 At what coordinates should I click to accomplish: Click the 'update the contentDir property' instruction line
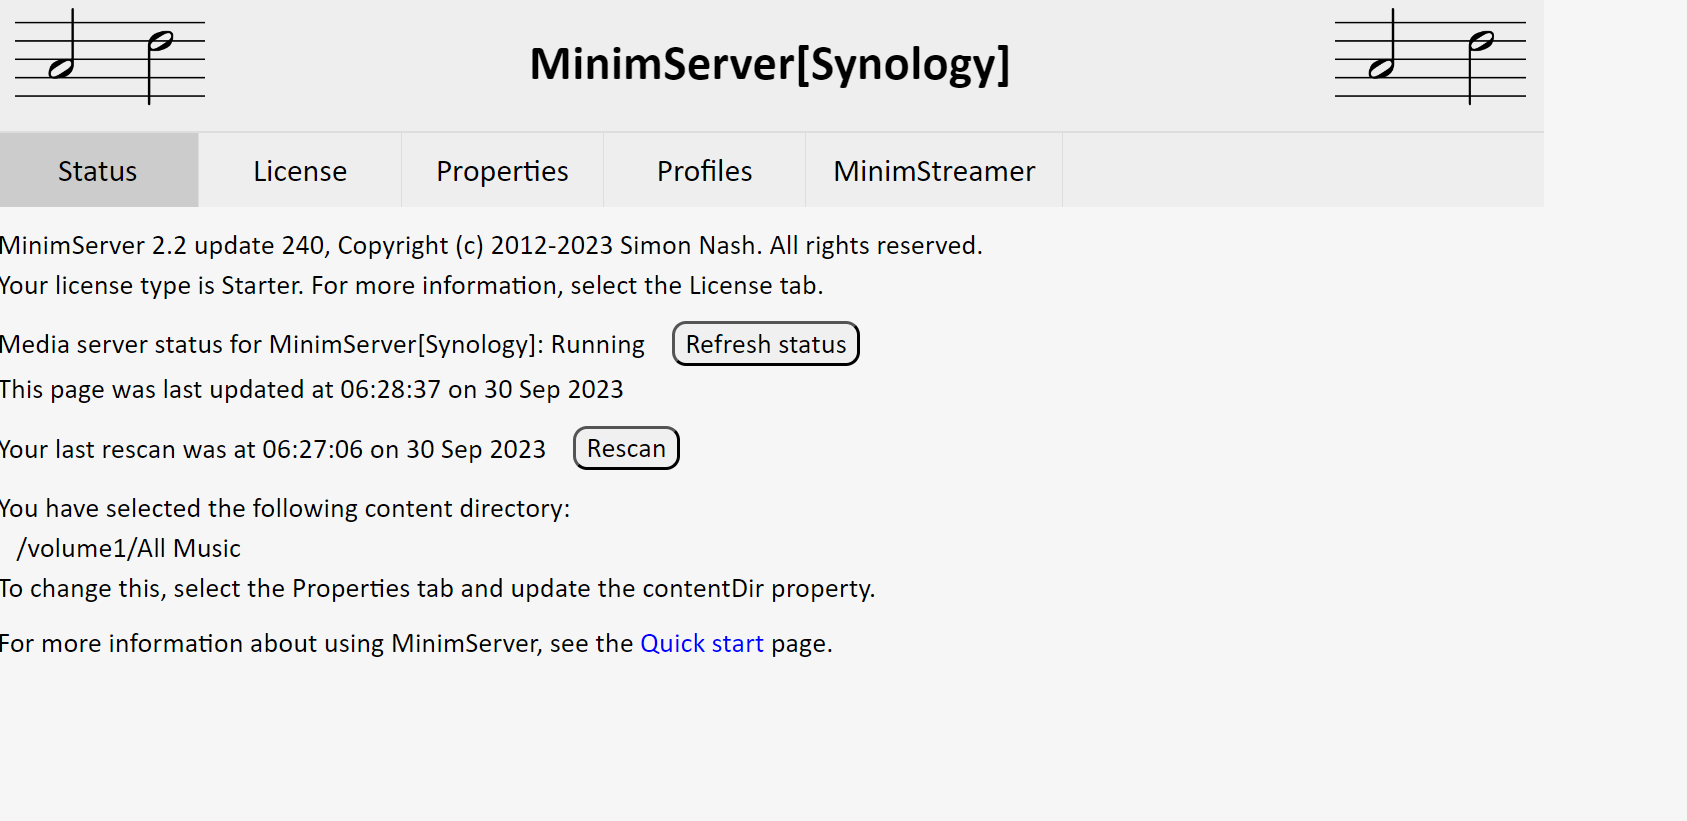tap(437, 588)
